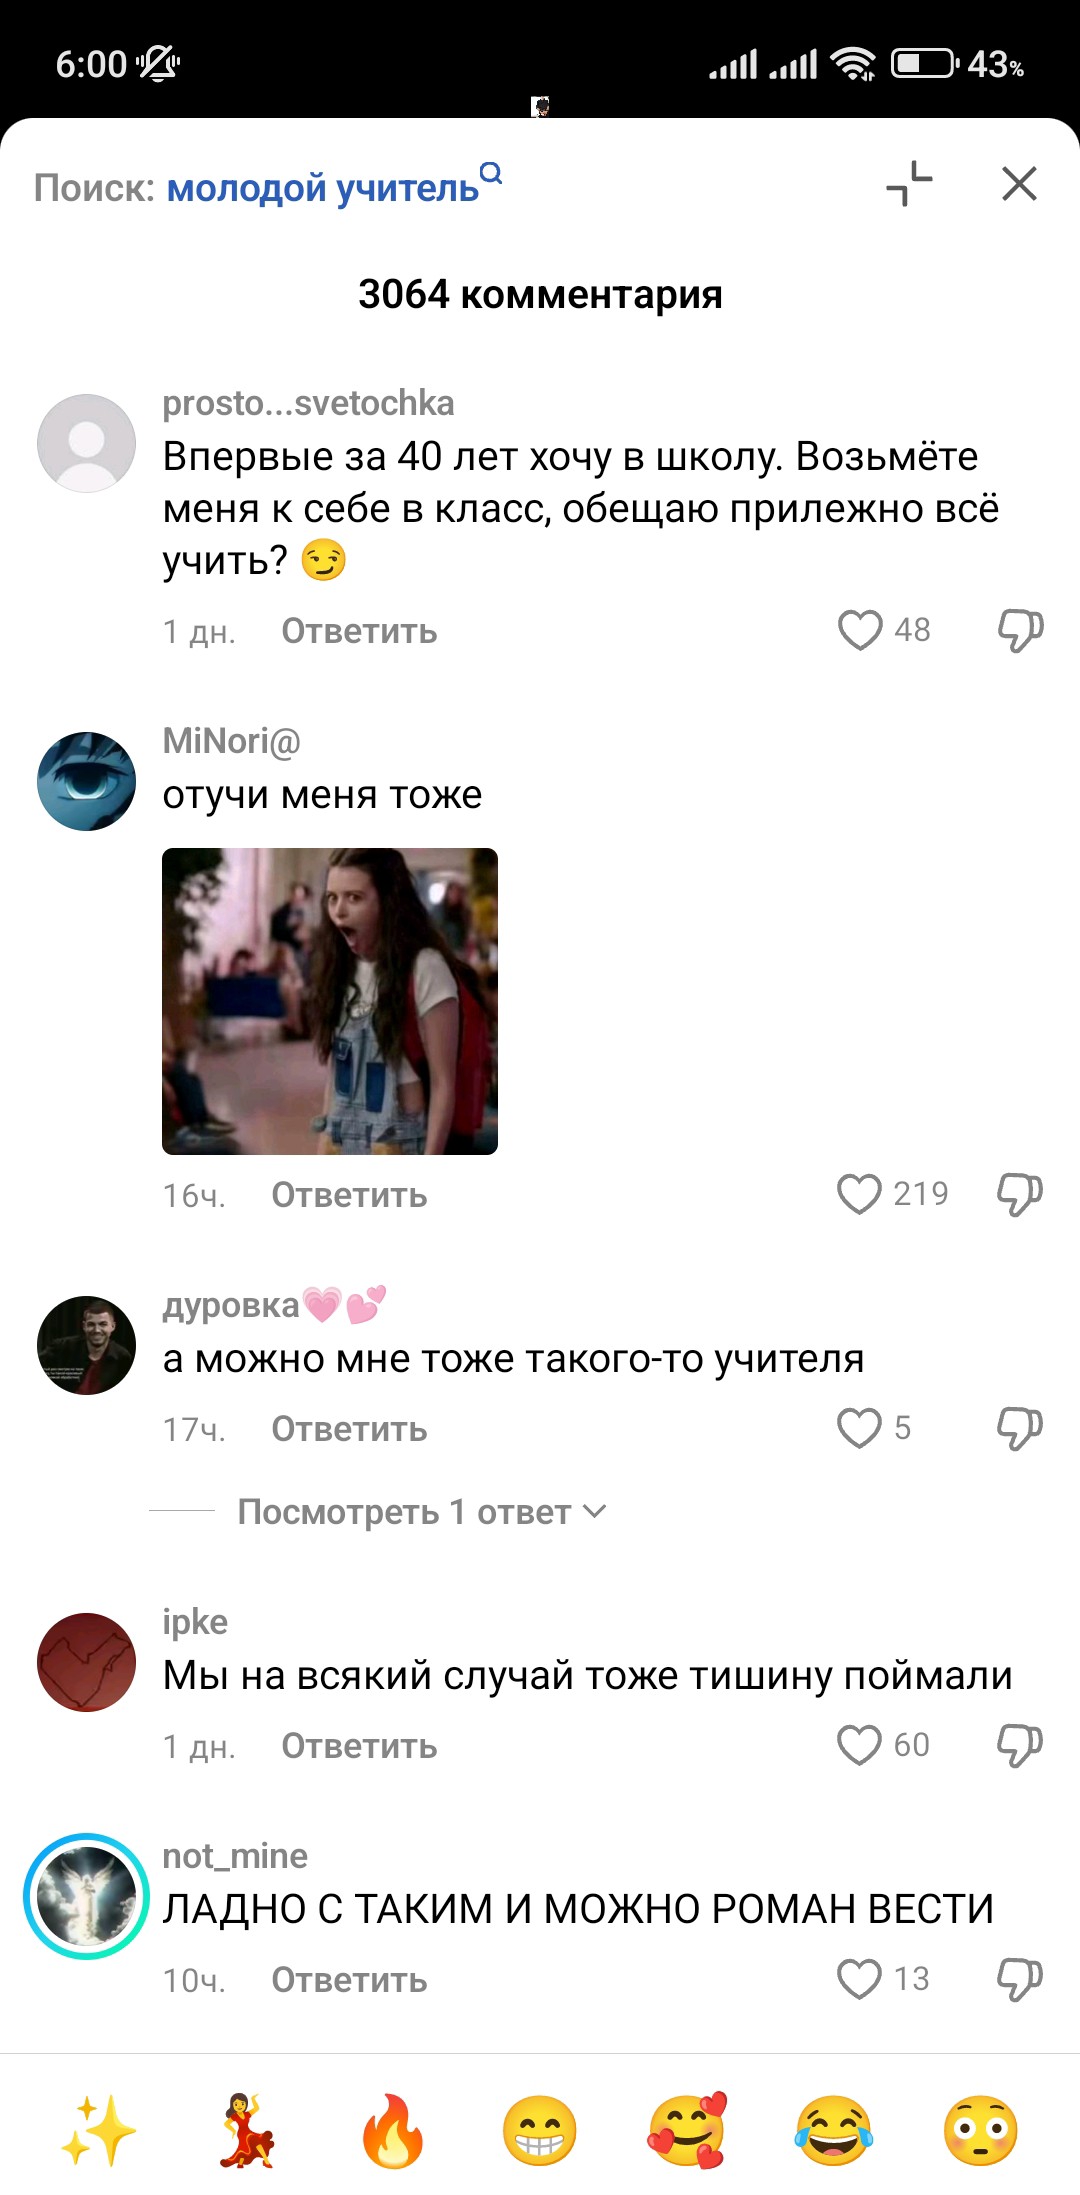This screenshot has width=1080, height=2195.
Task: Like MiNori@'s comment with 219 likes
Action: point(859,1194)
